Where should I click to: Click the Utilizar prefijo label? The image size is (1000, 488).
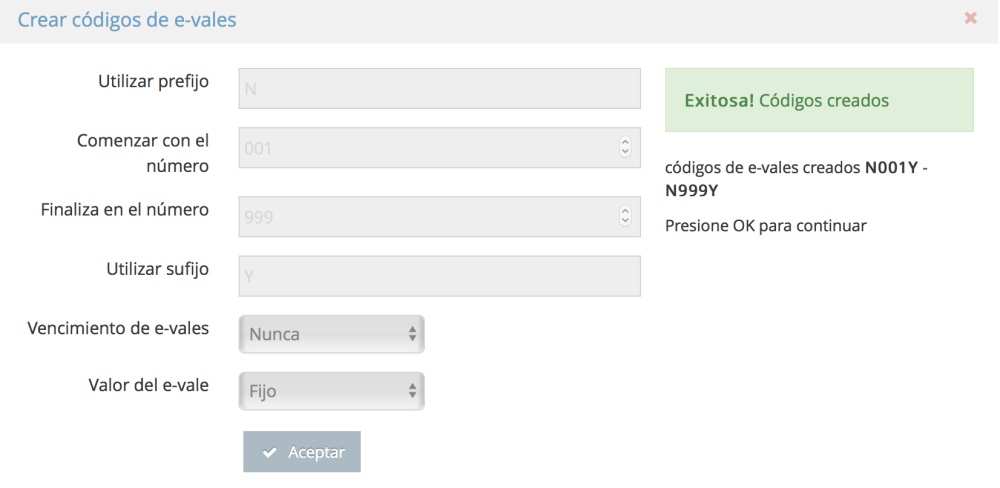[x=153, y=81]
